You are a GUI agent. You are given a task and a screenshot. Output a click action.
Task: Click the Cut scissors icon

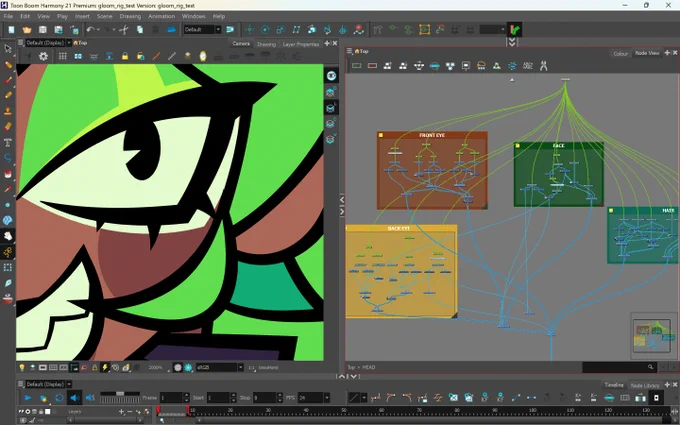(x=124, y=29)
